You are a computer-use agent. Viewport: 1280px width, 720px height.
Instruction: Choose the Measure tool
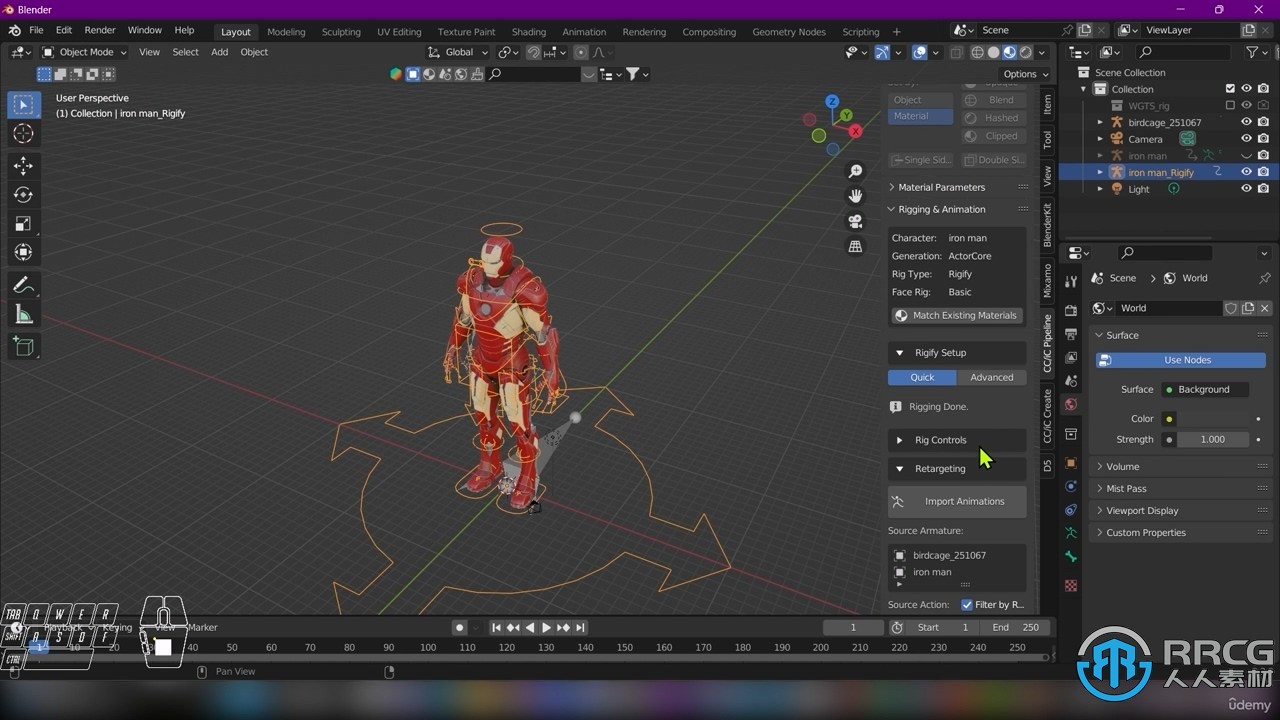pyautogui.click(x=24, y=314)
